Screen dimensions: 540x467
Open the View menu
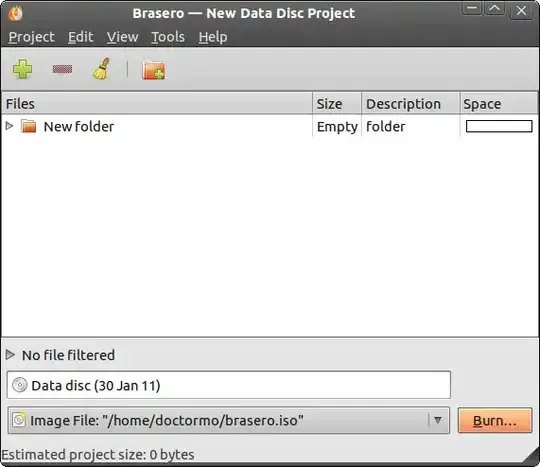tap(122, 37)
